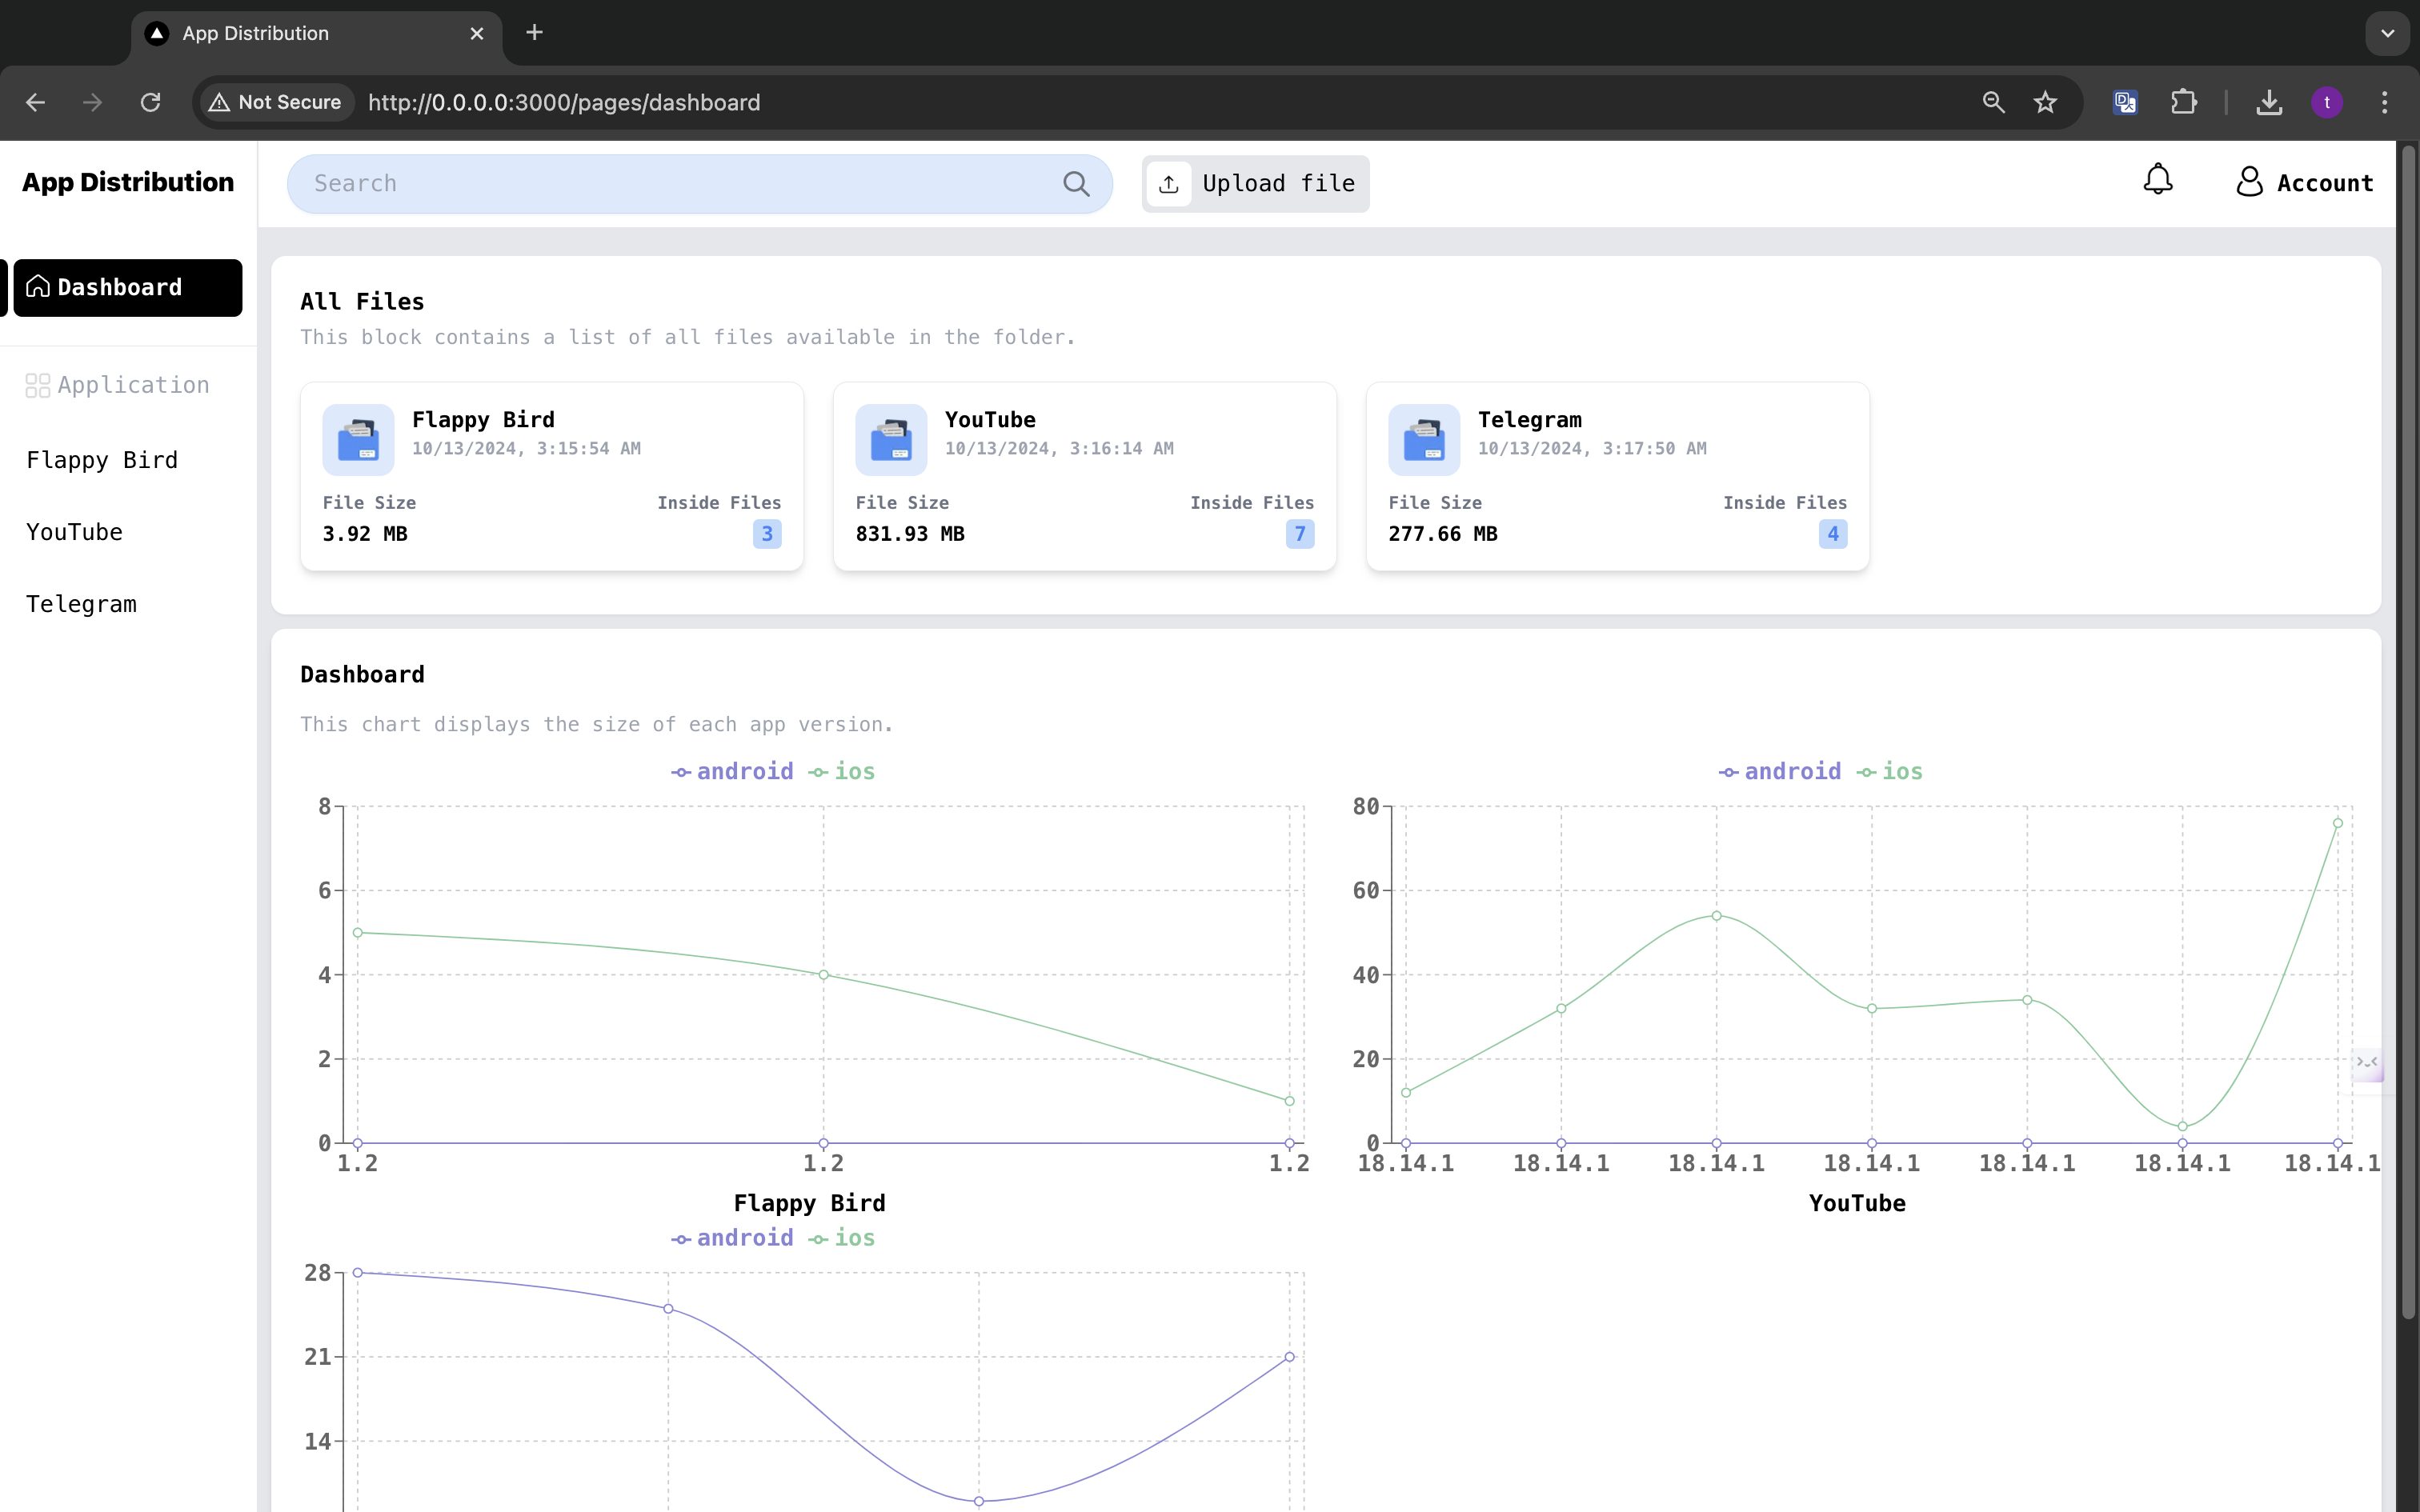The image size is (2420, 1512).
Task: Open Telegram link in the sidebar
Action: [81, 604]
